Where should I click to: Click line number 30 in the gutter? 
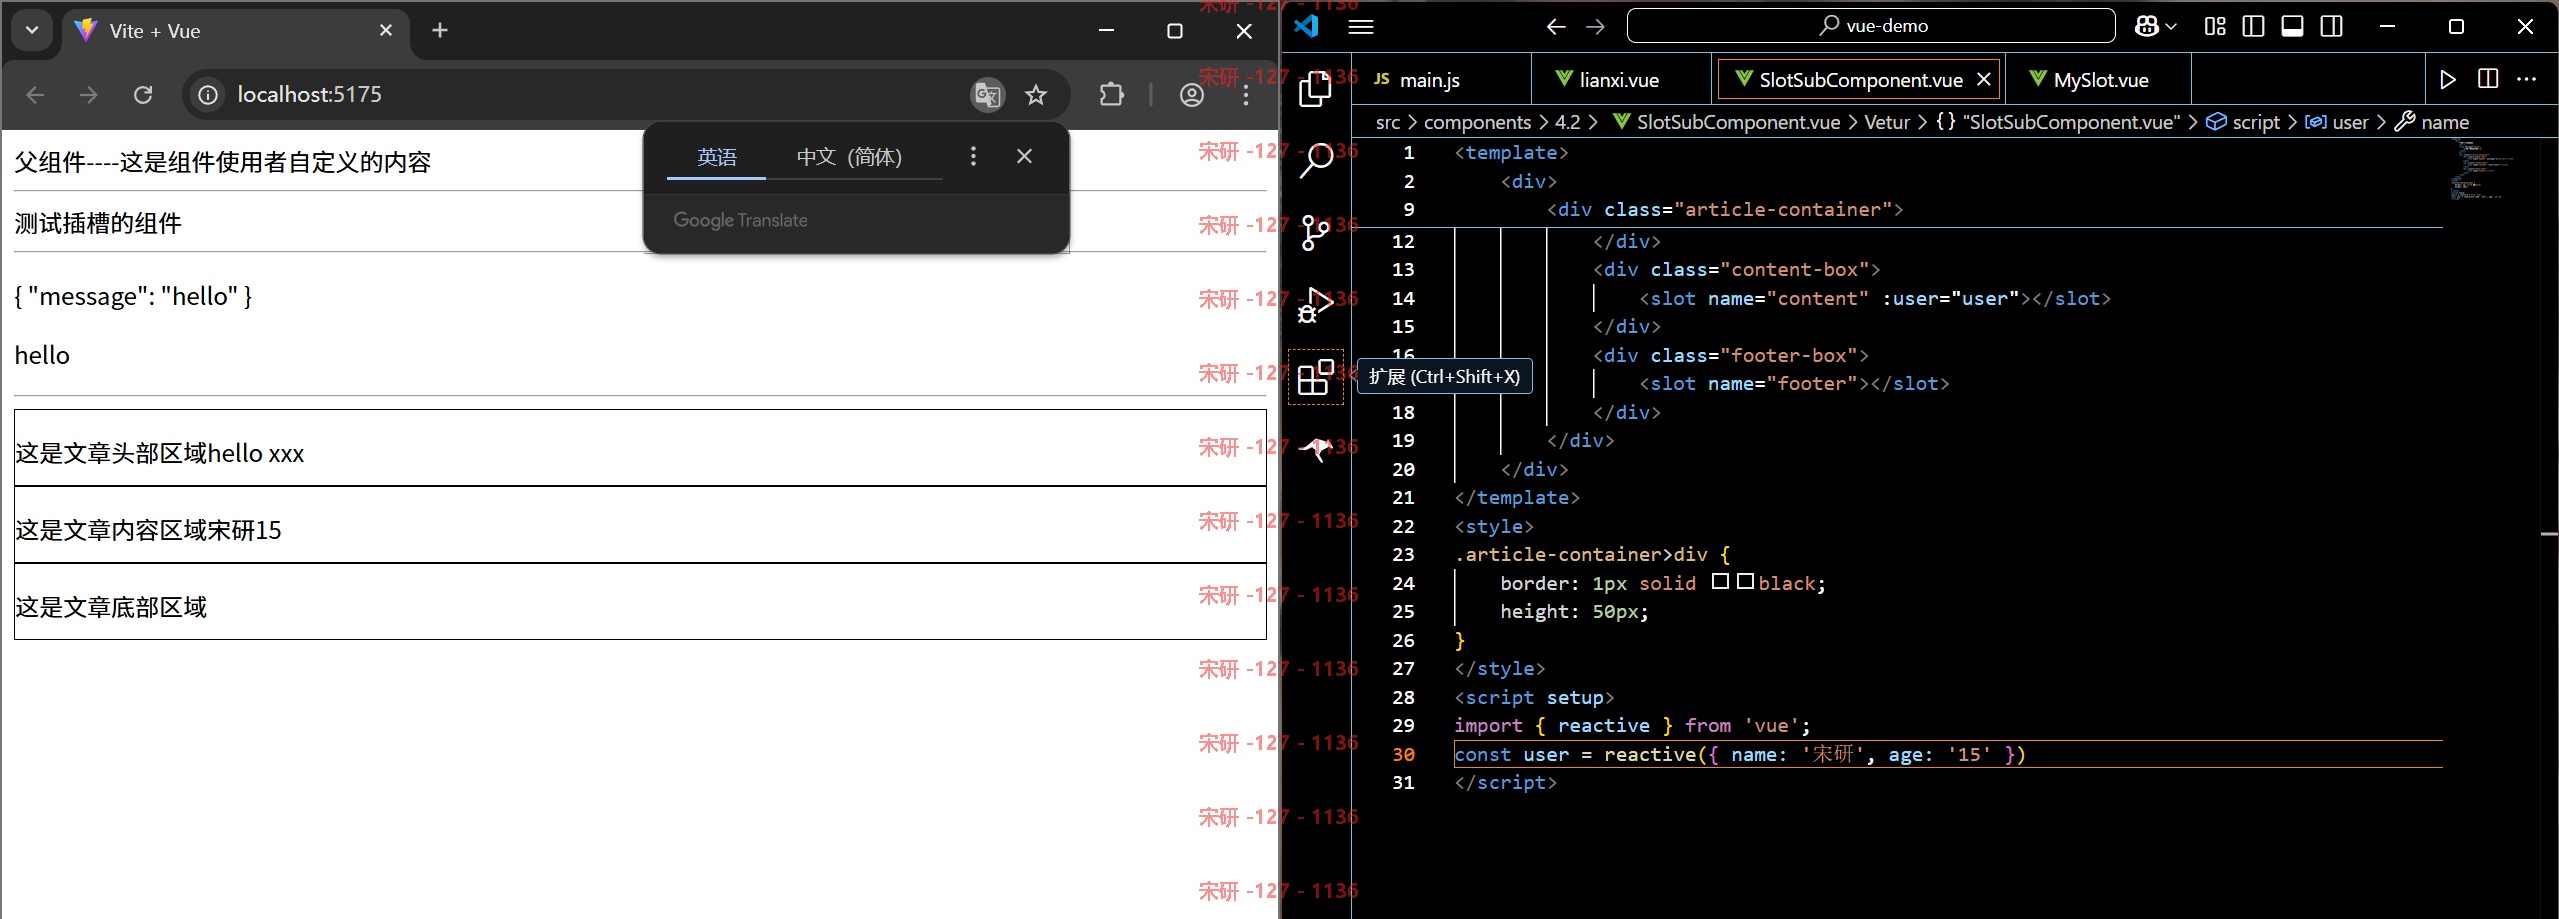tap(1403, 754)
